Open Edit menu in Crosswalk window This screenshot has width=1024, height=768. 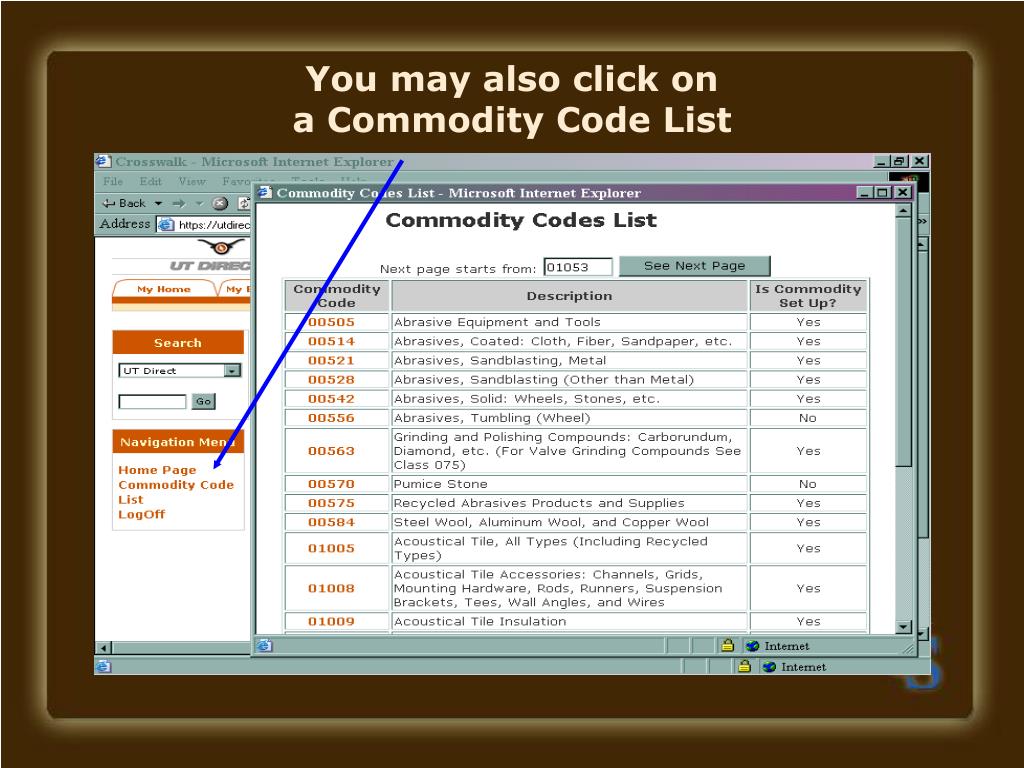150,182
